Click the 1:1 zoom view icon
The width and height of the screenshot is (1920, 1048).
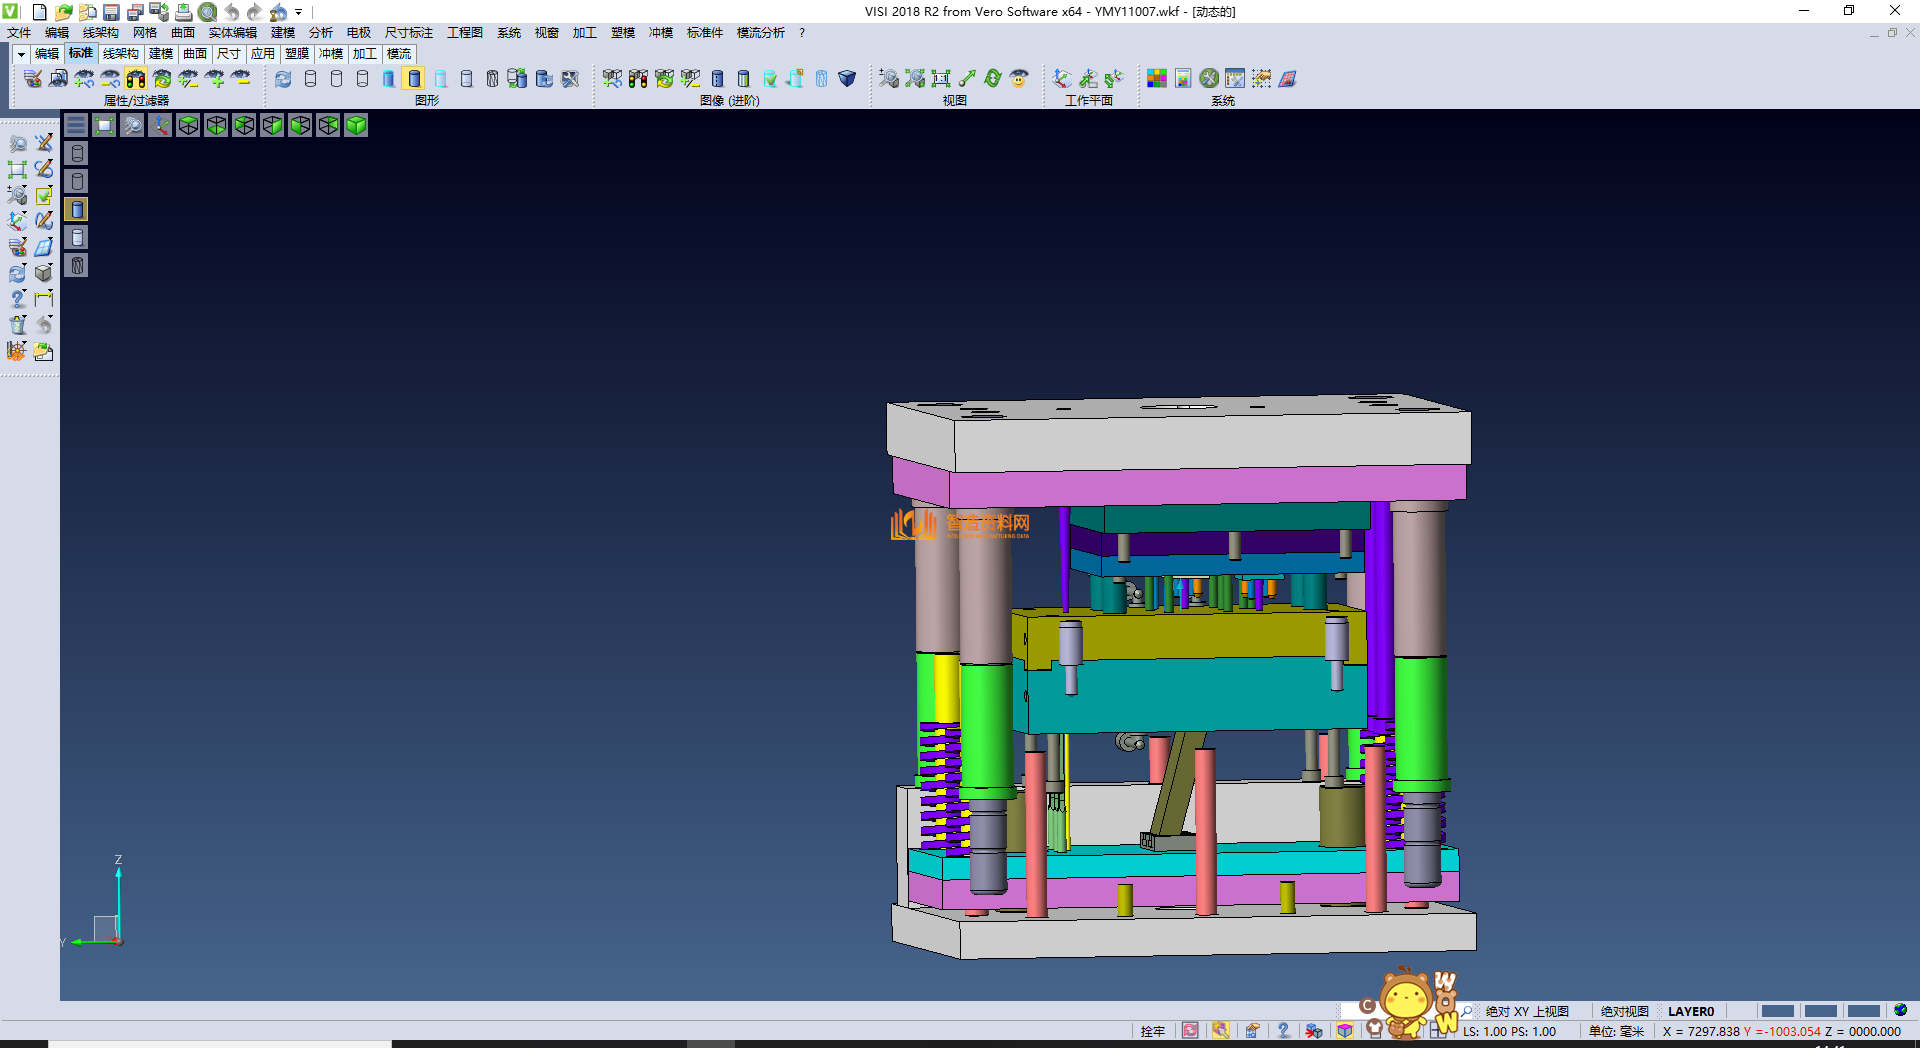coord(941,78)
